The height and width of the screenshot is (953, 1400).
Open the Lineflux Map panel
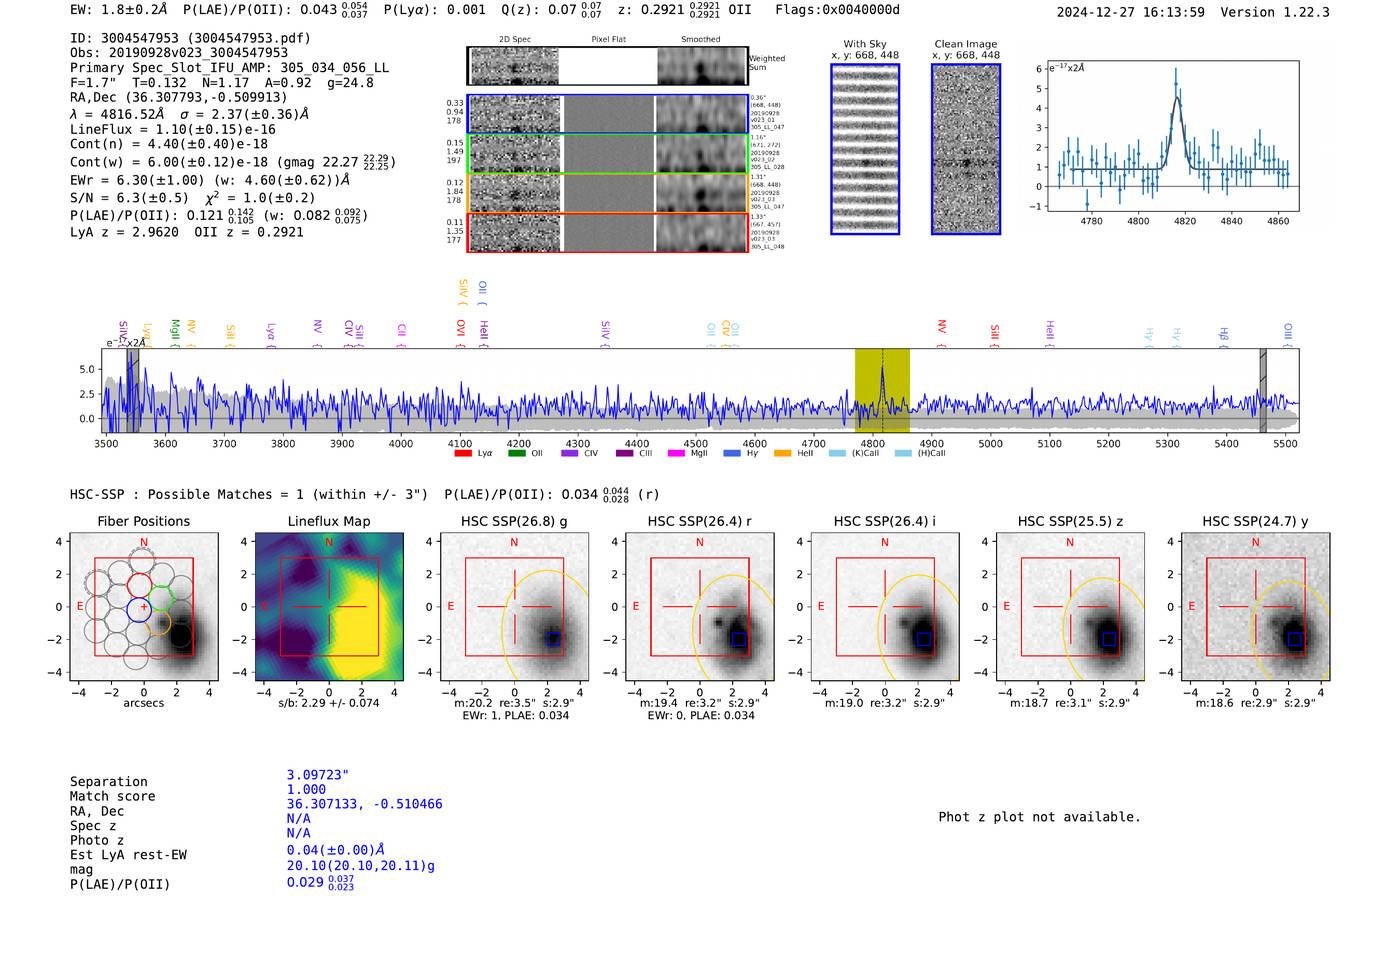(329, 607)
